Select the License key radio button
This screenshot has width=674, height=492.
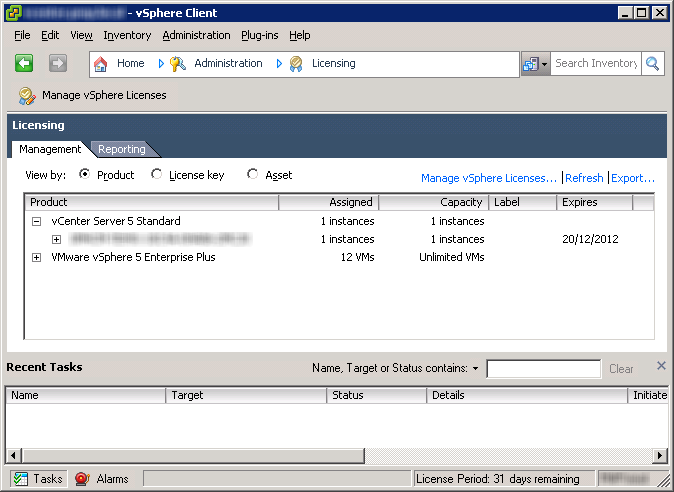click(156, 175)
